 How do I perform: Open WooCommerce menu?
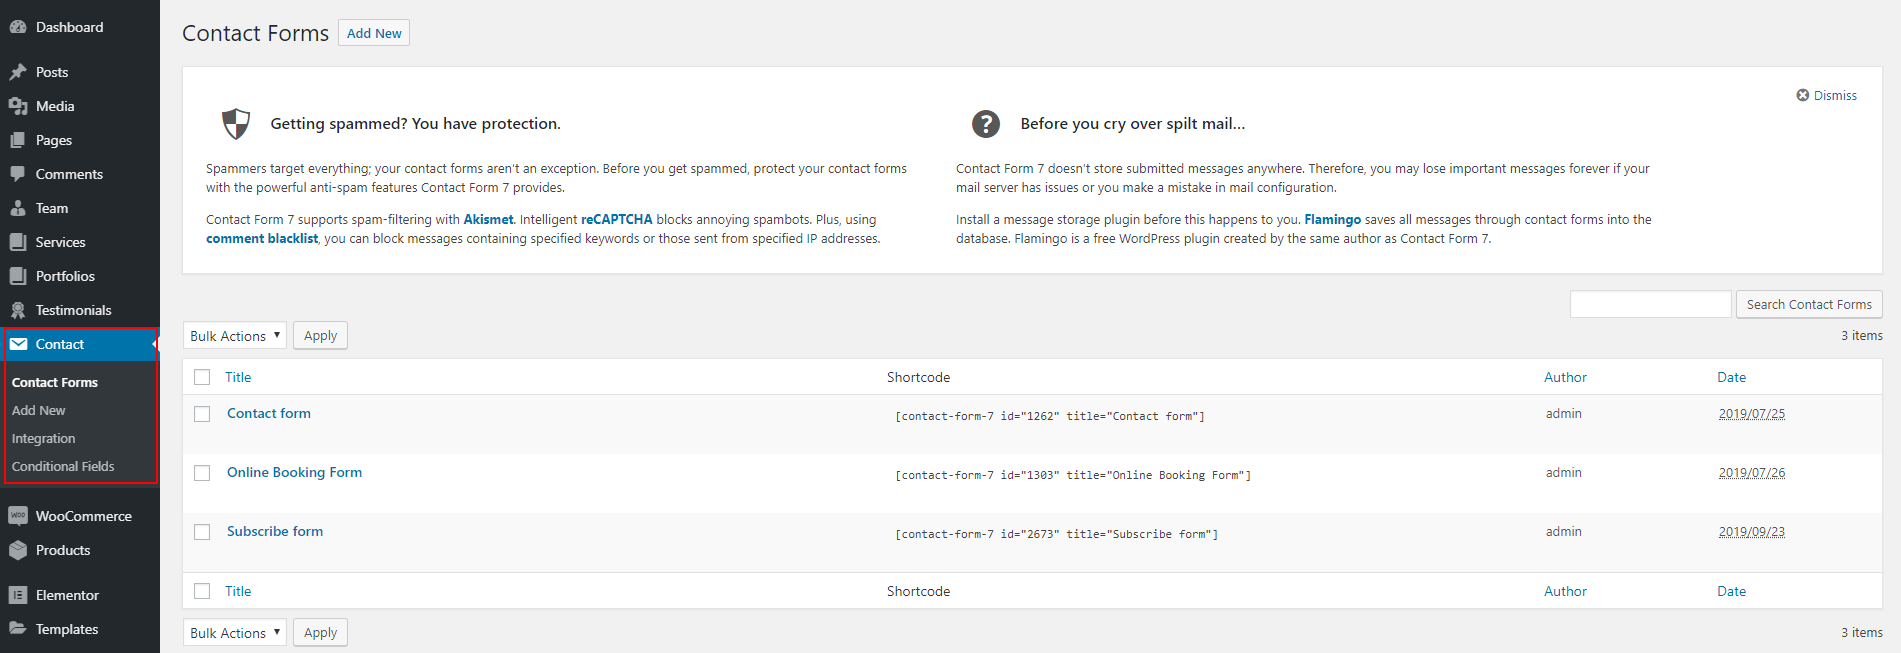pyautogui.click(x=80, y=516)
